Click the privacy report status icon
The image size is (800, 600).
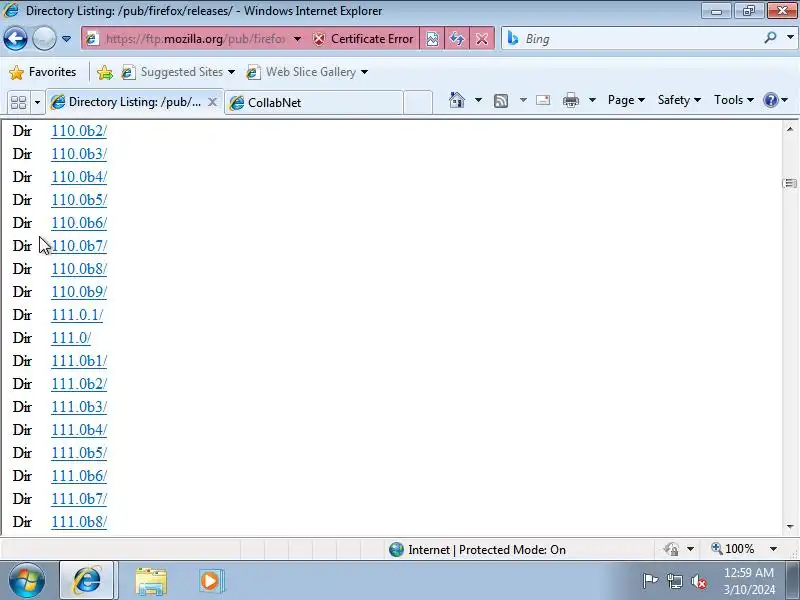(x=672, y=549)
